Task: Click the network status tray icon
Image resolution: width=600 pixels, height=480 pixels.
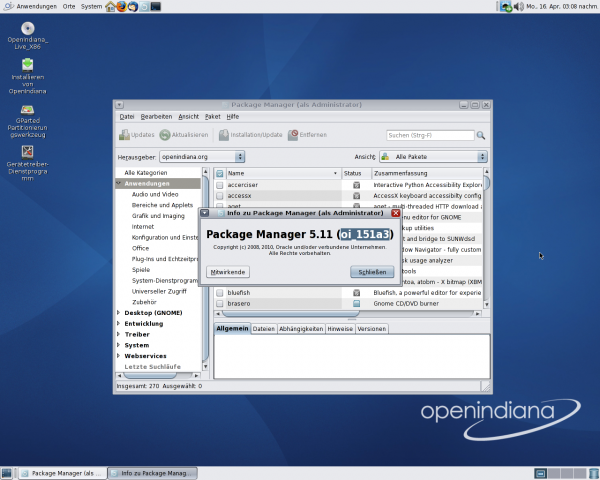Action: click(506, 7)
